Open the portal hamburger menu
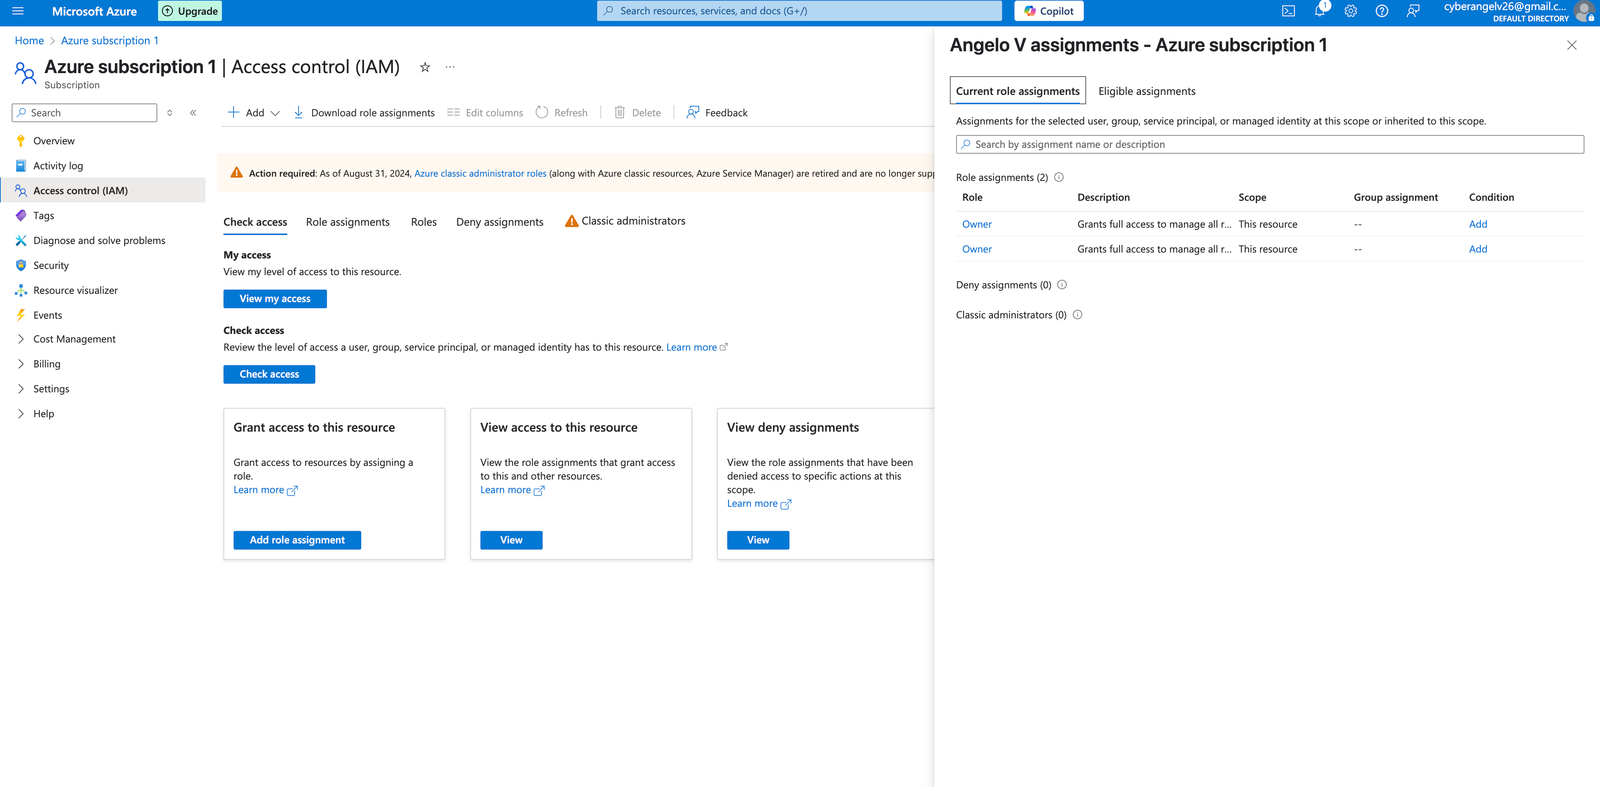The image size is (1600, 787). pos(17,11)
